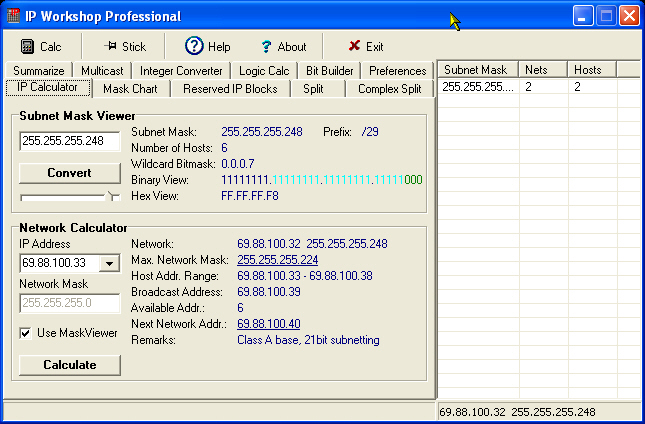Open the Bit Builder tab
Viewport: 645px width, 424px height.
coord(329,71)
